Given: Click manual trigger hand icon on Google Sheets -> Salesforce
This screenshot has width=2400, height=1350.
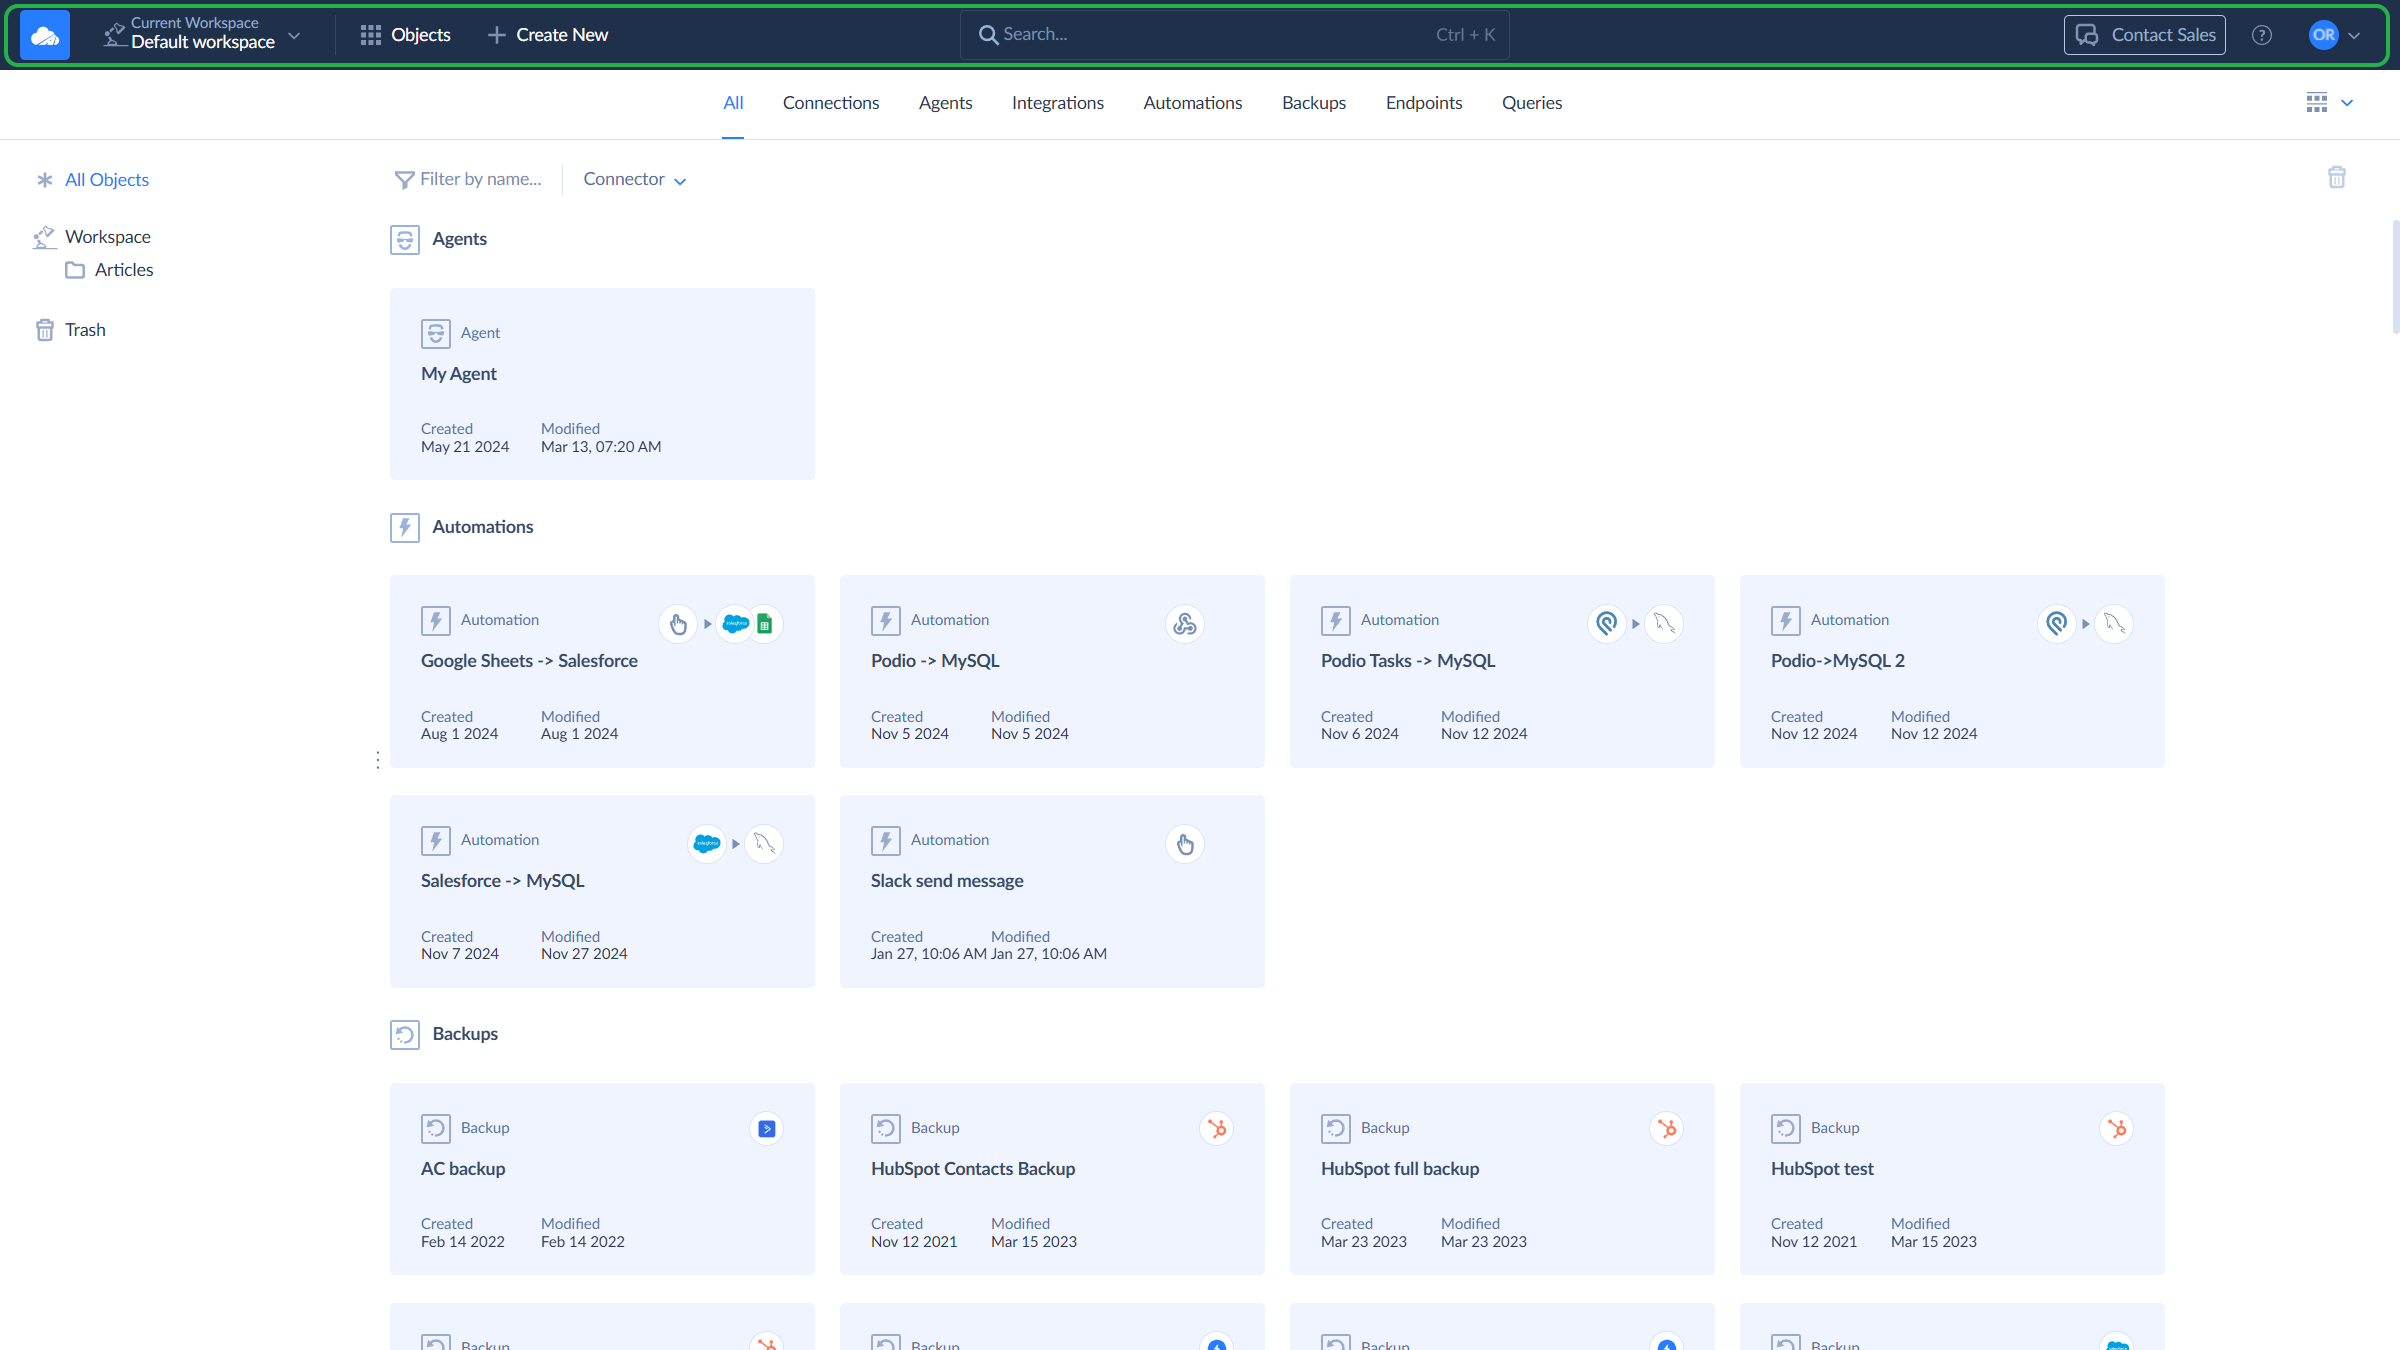Looking at the screenshot, I should point(678,624).
